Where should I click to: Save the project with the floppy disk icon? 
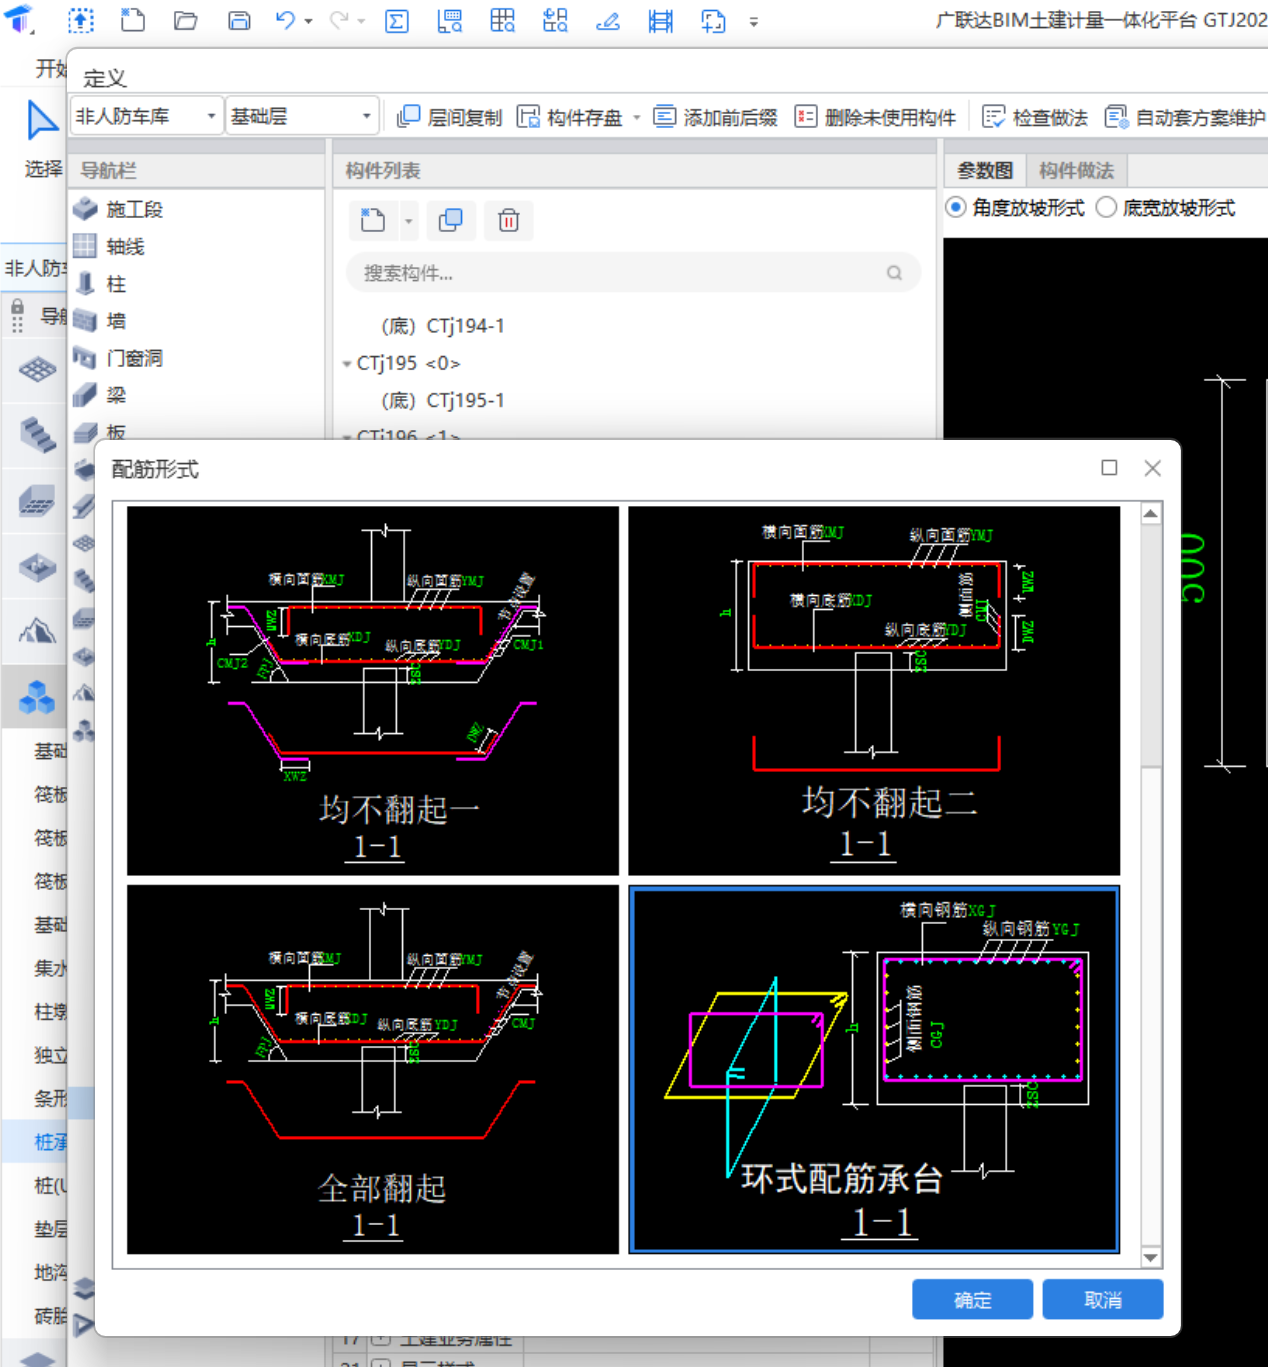(x=239, y=20)
